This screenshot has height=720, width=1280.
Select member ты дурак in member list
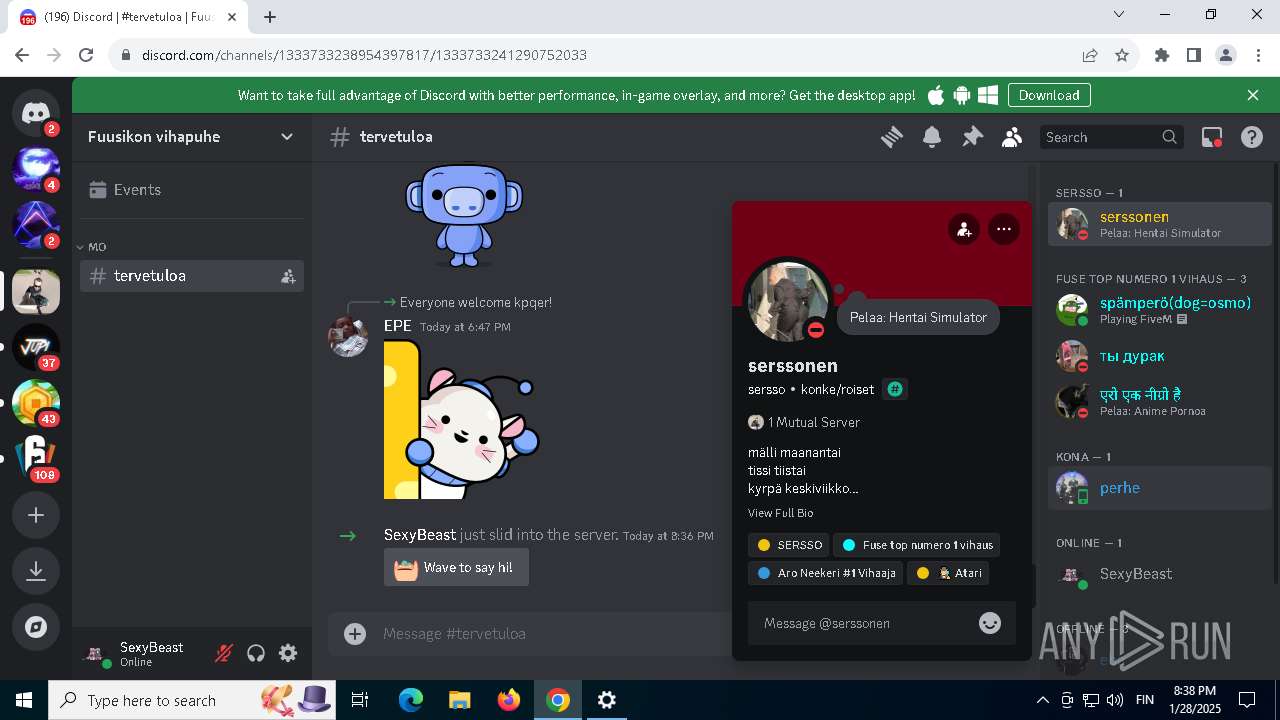tap(1160, 356)
